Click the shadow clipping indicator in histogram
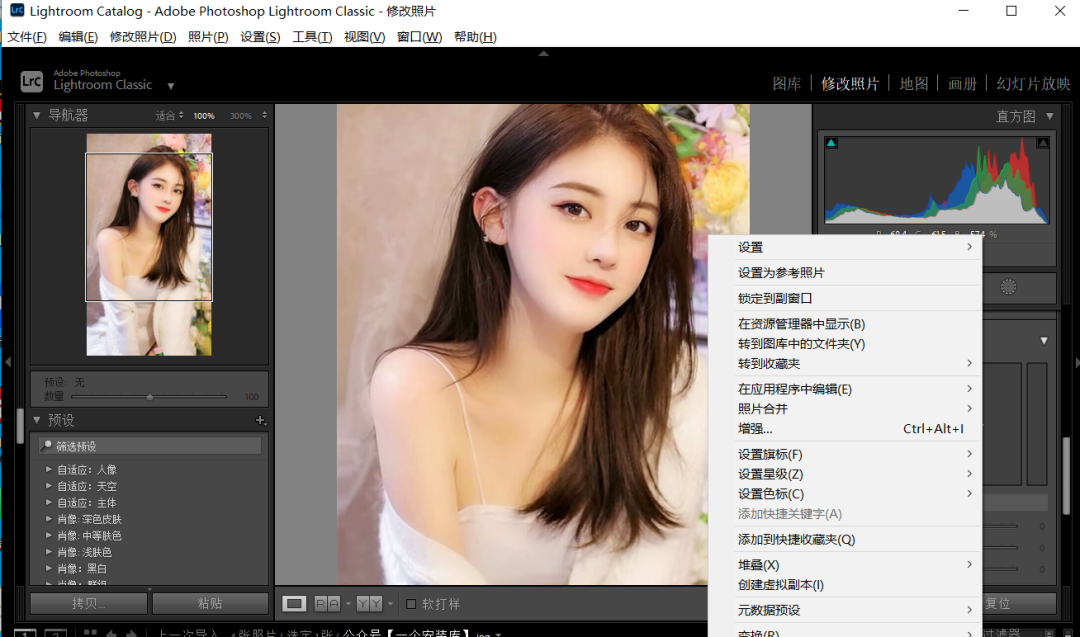Viewport: 1080px width, 637px height. click(831, 143)
